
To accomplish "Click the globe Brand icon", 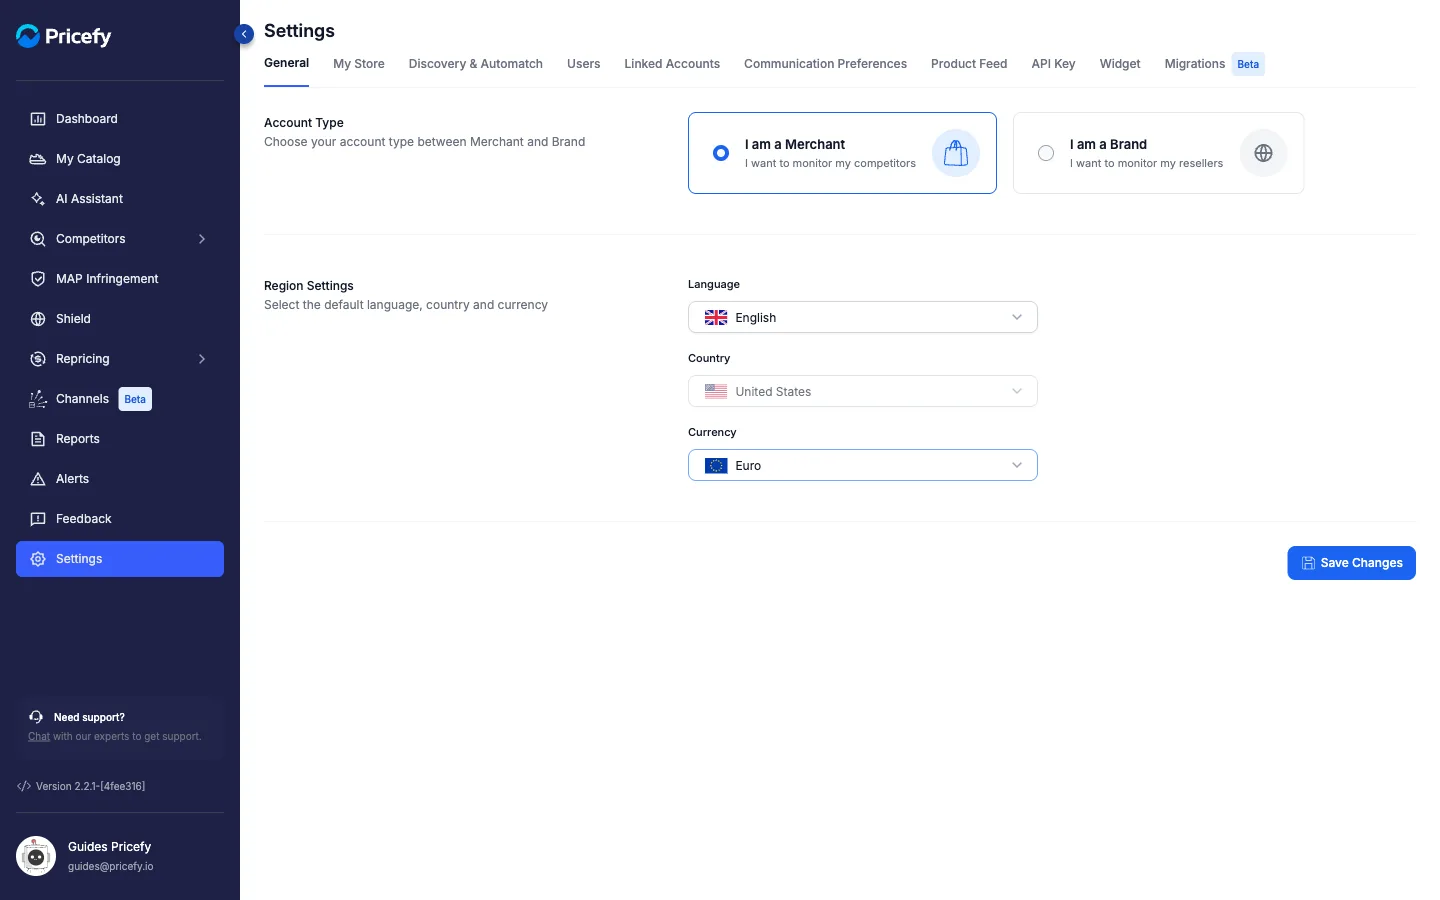I will click(1263, 153).
